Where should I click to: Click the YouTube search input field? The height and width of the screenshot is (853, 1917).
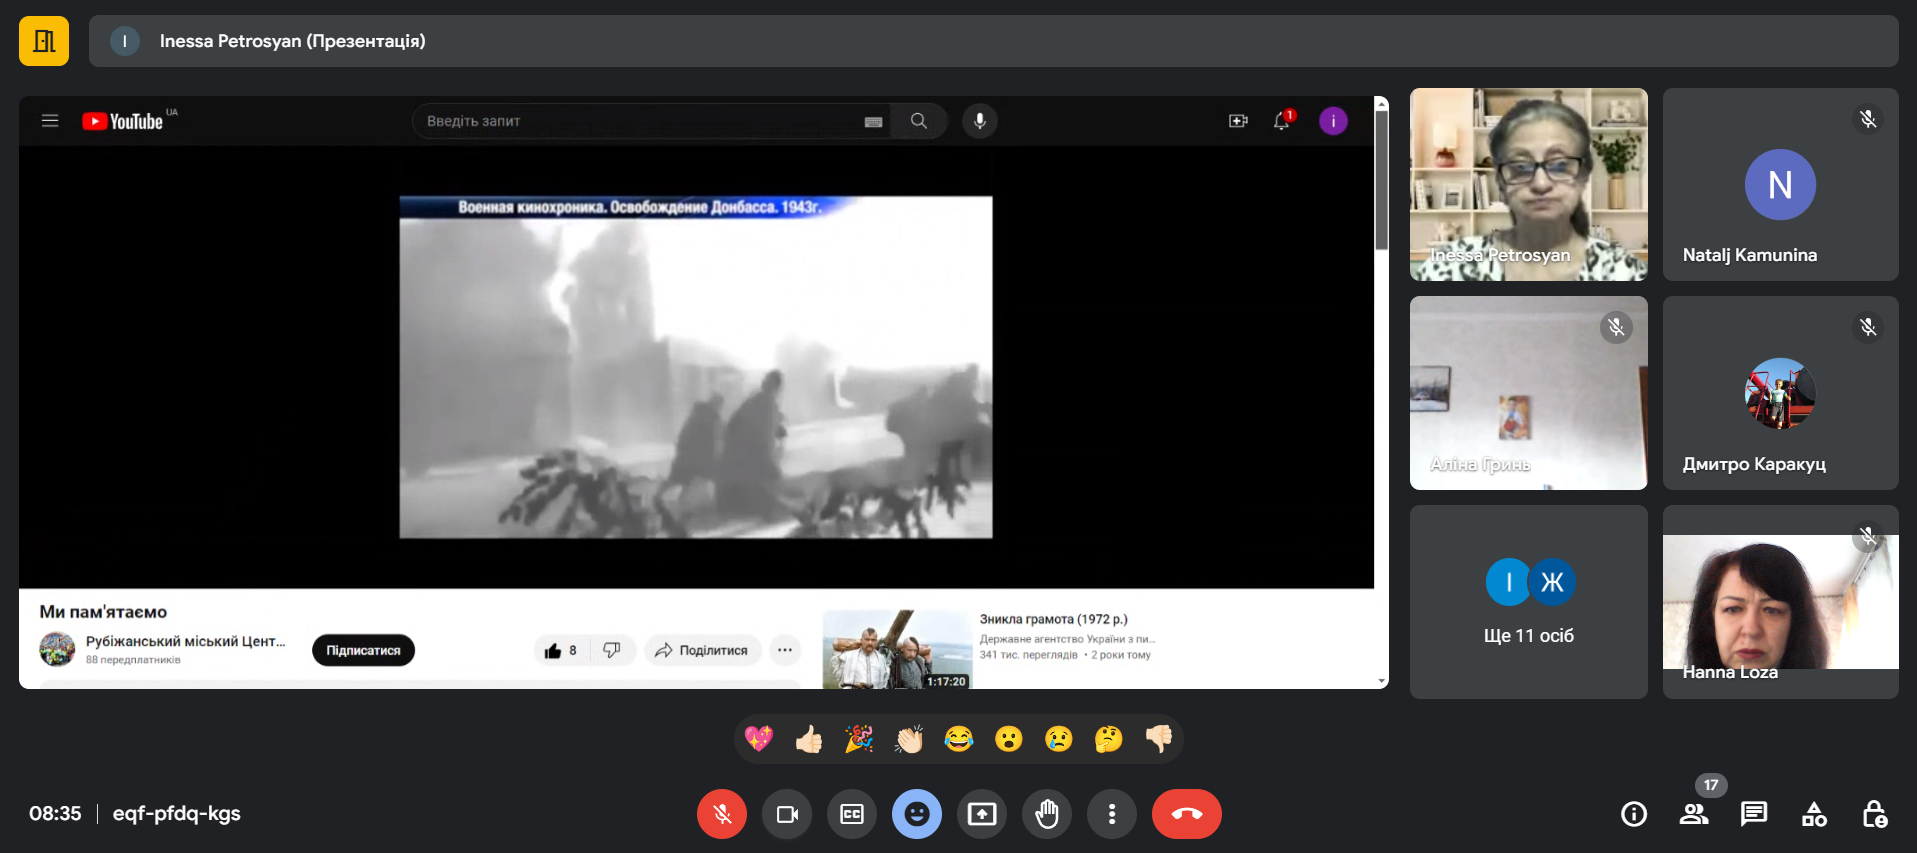click(640, 121)
